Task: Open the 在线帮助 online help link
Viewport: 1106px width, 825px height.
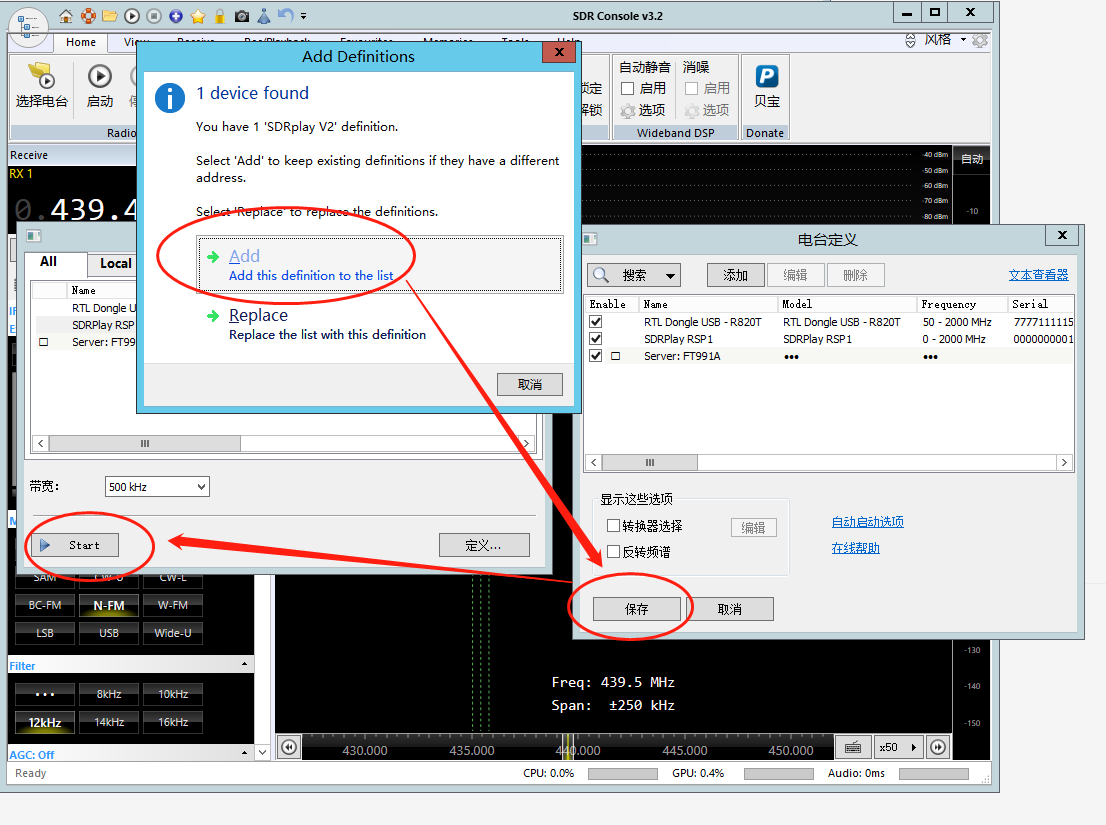Action: tap(856, 548)
